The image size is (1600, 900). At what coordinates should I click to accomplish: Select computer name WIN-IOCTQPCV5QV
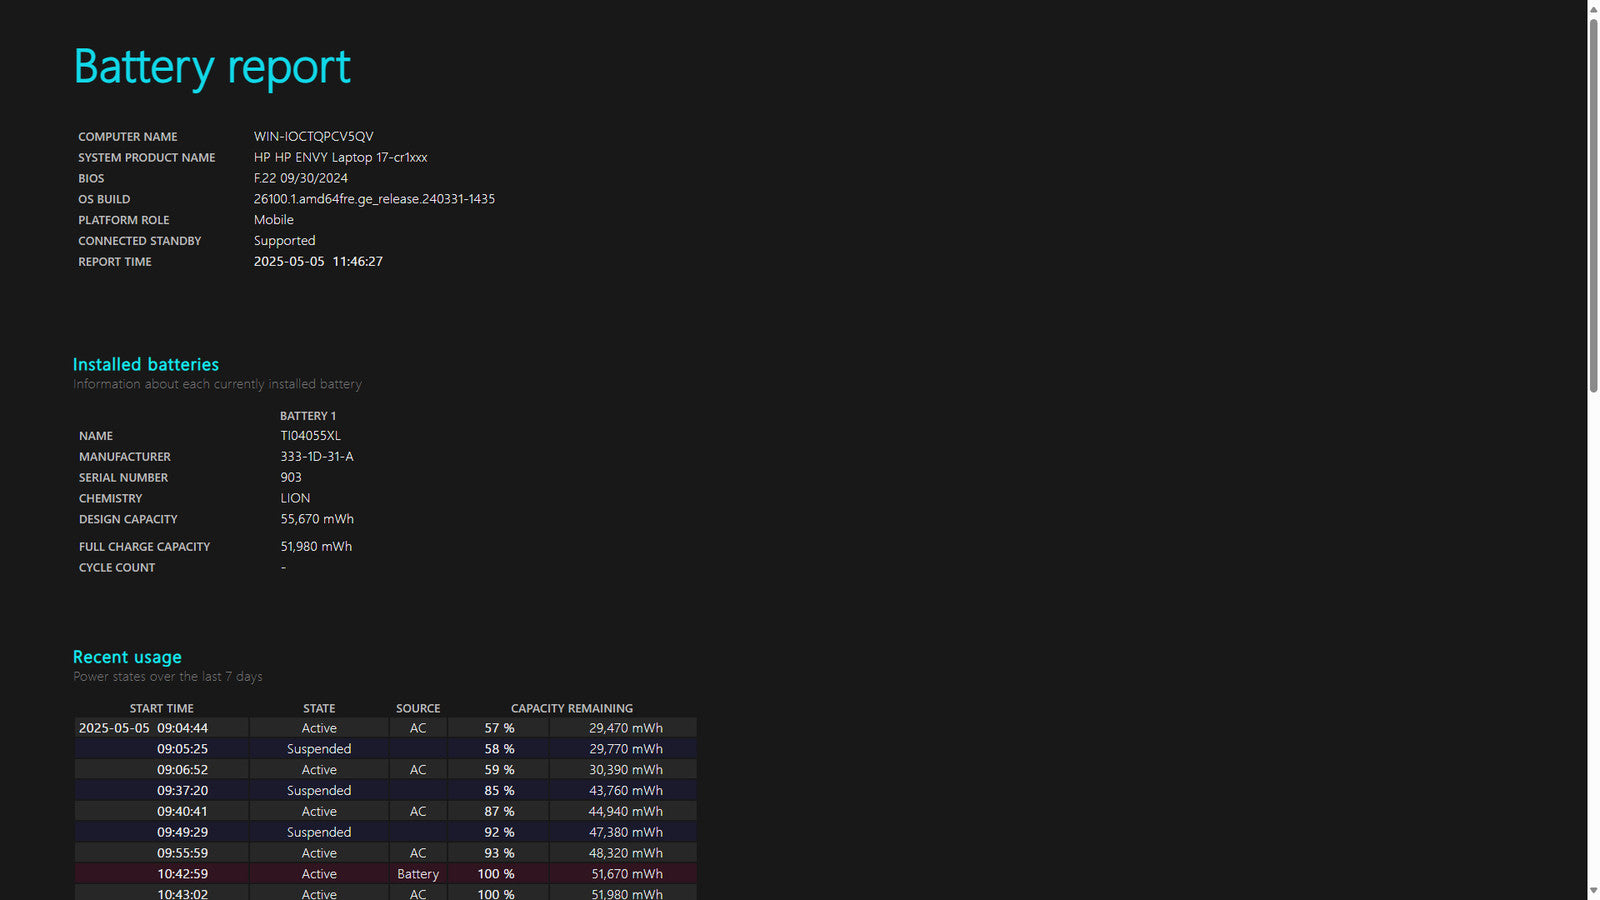313,136
